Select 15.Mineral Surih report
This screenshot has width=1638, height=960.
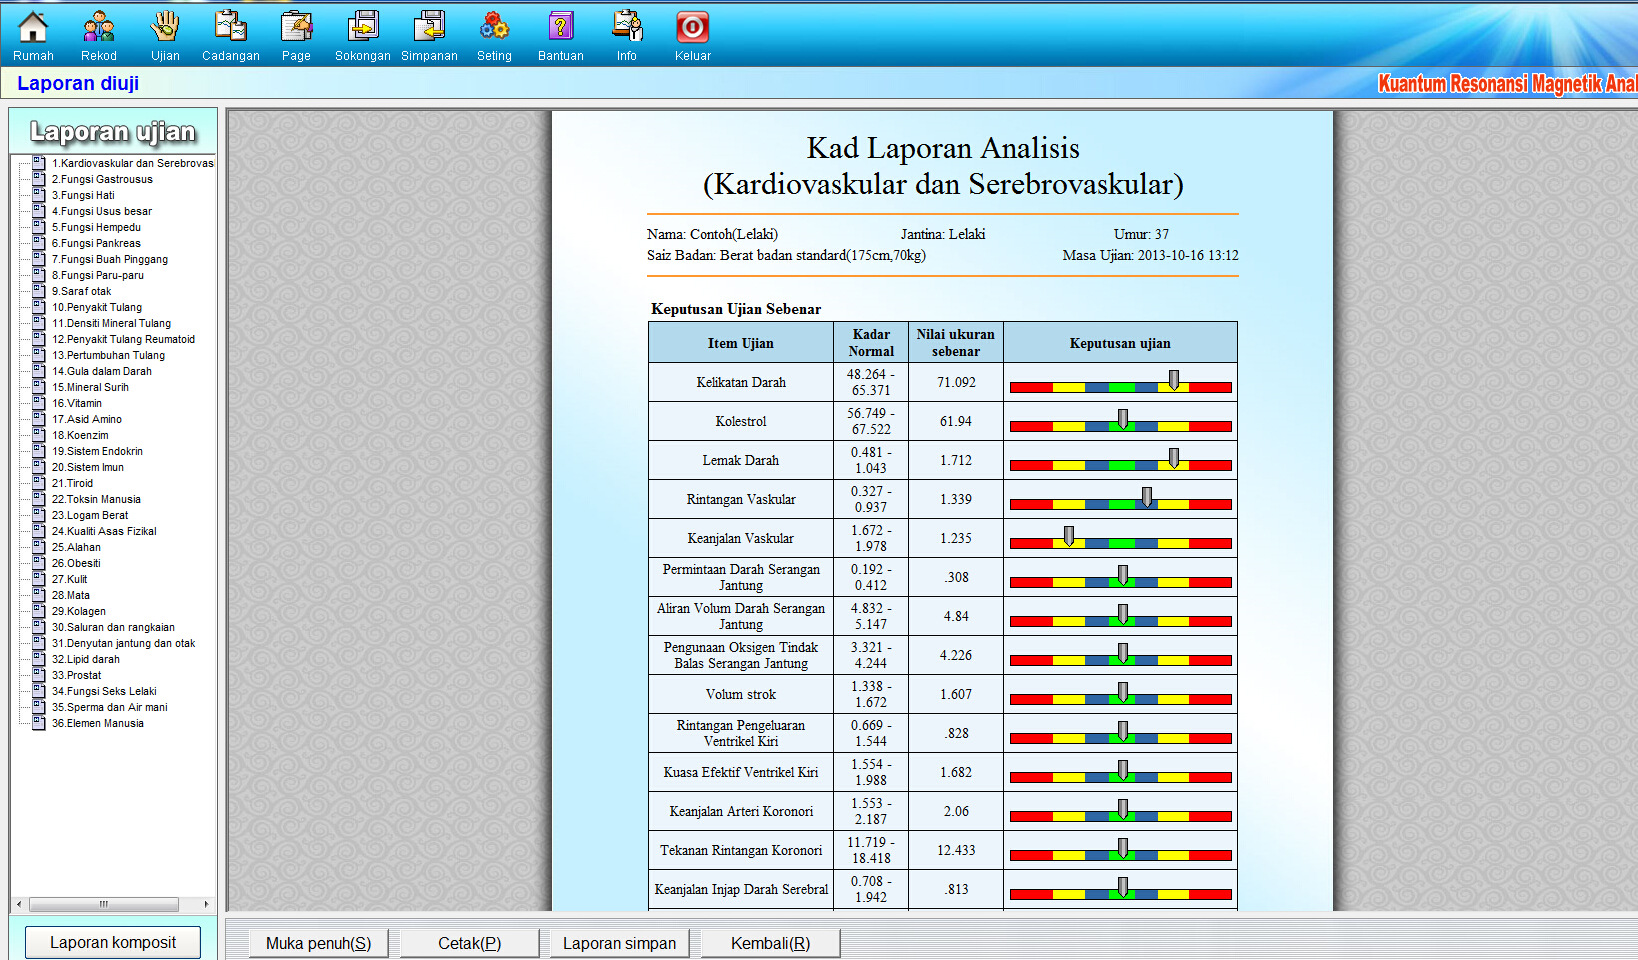coord(90,387)
